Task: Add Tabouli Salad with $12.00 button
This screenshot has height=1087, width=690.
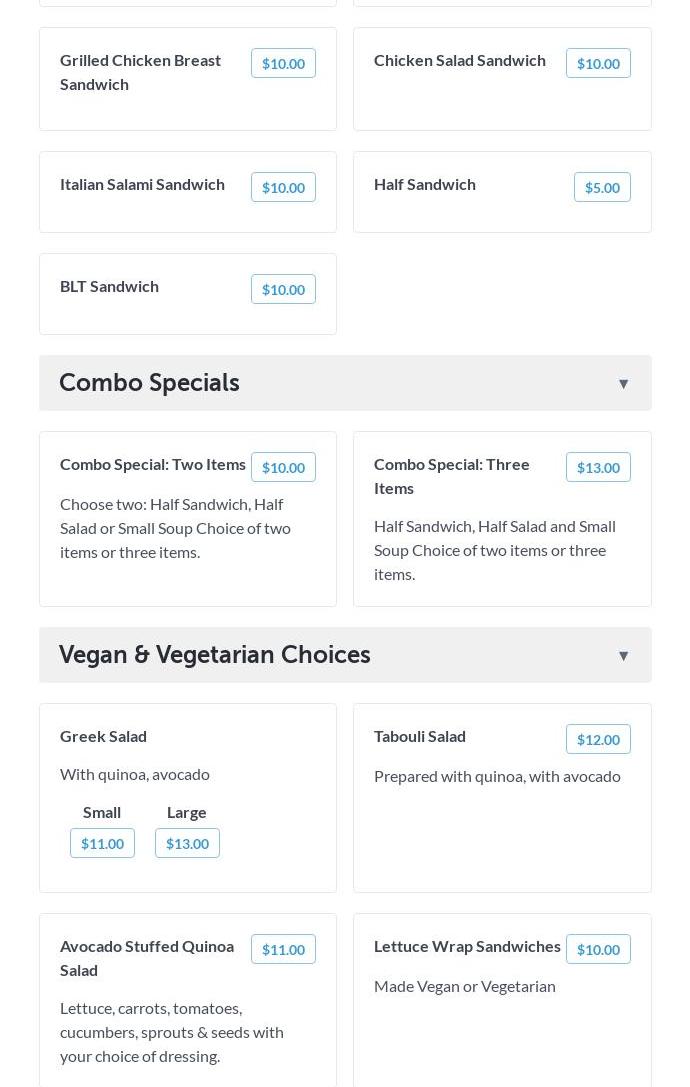Action: pos(598,739)
